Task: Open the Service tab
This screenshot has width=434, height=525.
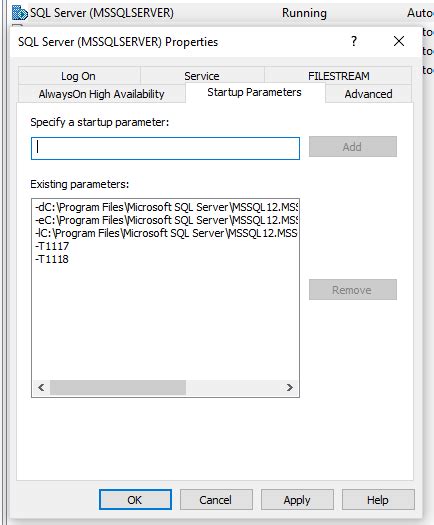Action: pyautogui.click(x=202, y=76)
